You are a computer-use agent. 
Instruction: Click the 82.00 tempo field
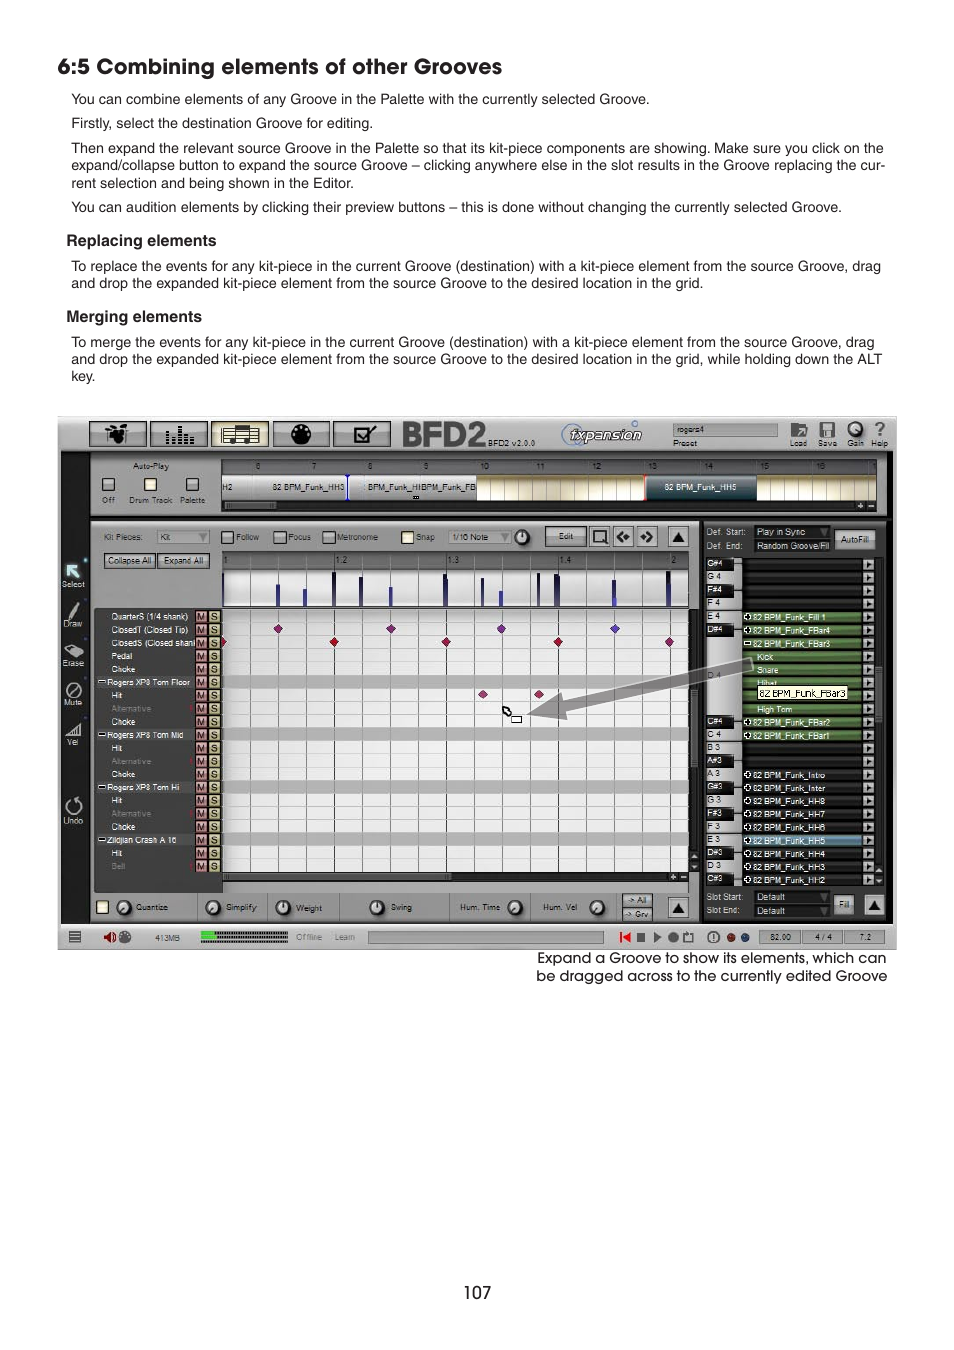pyautogui.click(x=780, y=937)
